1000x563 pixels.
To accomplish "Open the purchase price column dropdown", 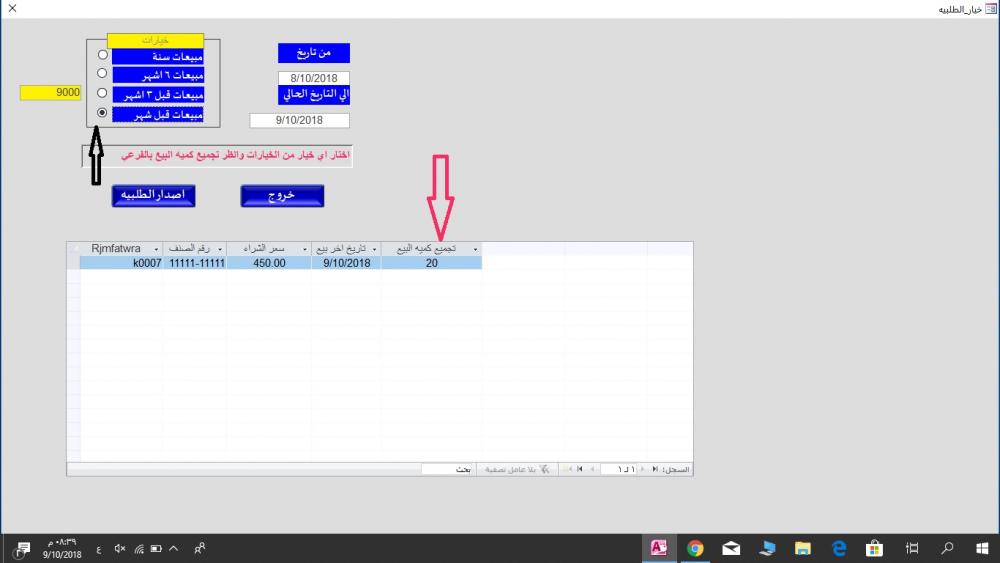I will click(x=305, y=249).
